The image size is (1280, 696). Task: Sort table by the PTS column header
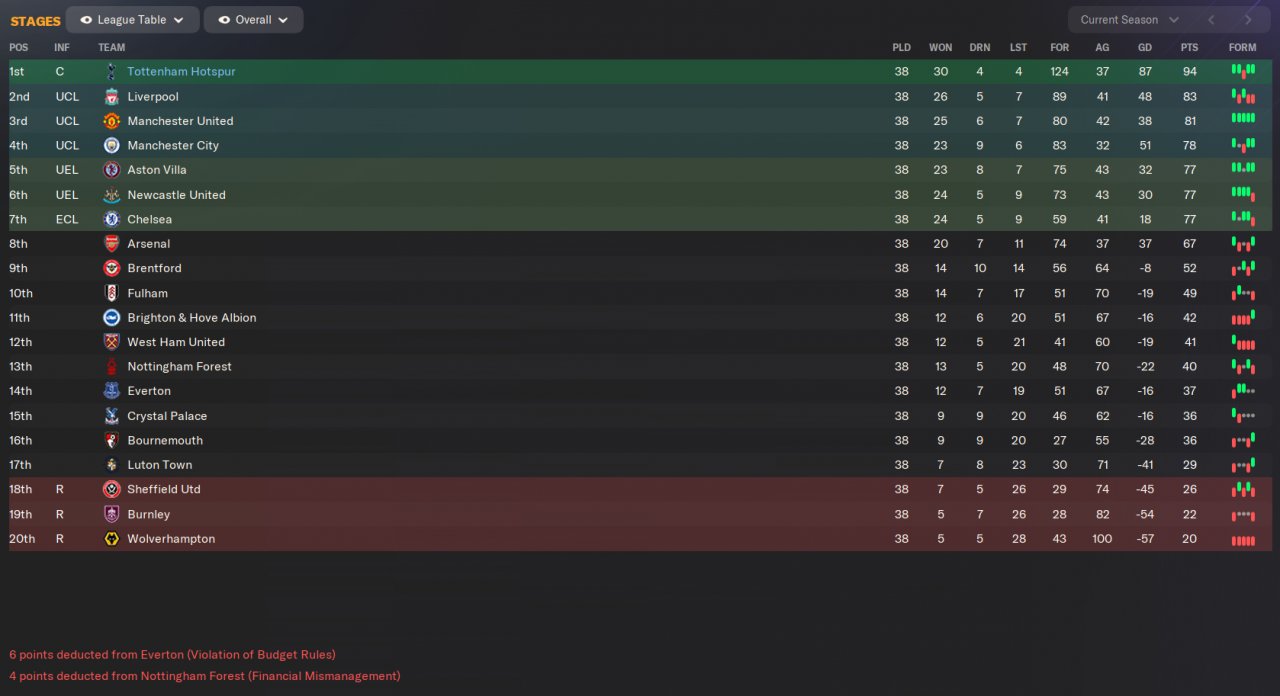tap(1189, 48)
